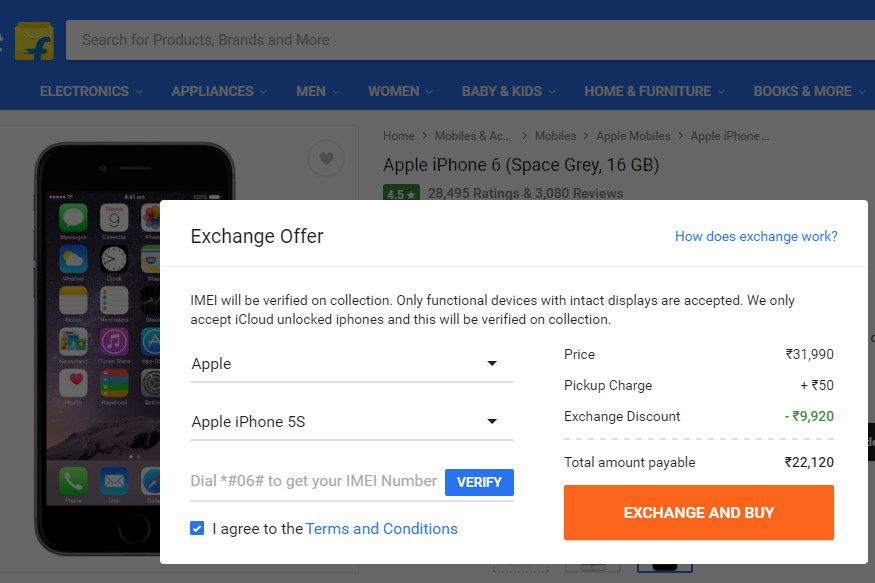The height and width of the screenshot is (583, 875).
Task: Click the Home breadcrumb link
Action: (x=398, y=135)
